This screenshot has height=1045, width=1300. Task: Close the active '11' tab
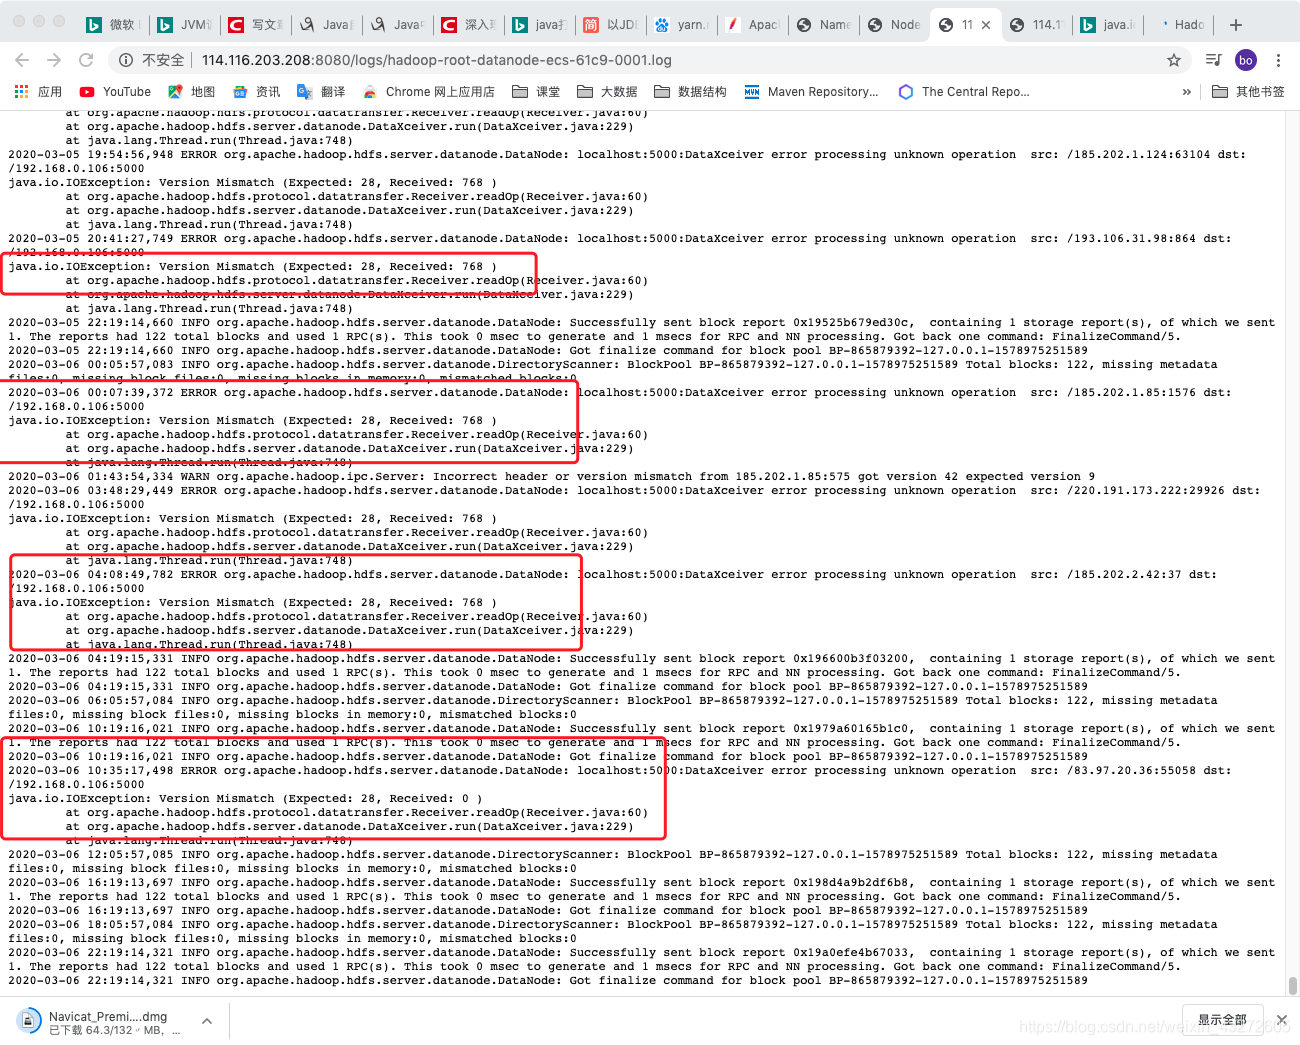(x=986, y=25)
